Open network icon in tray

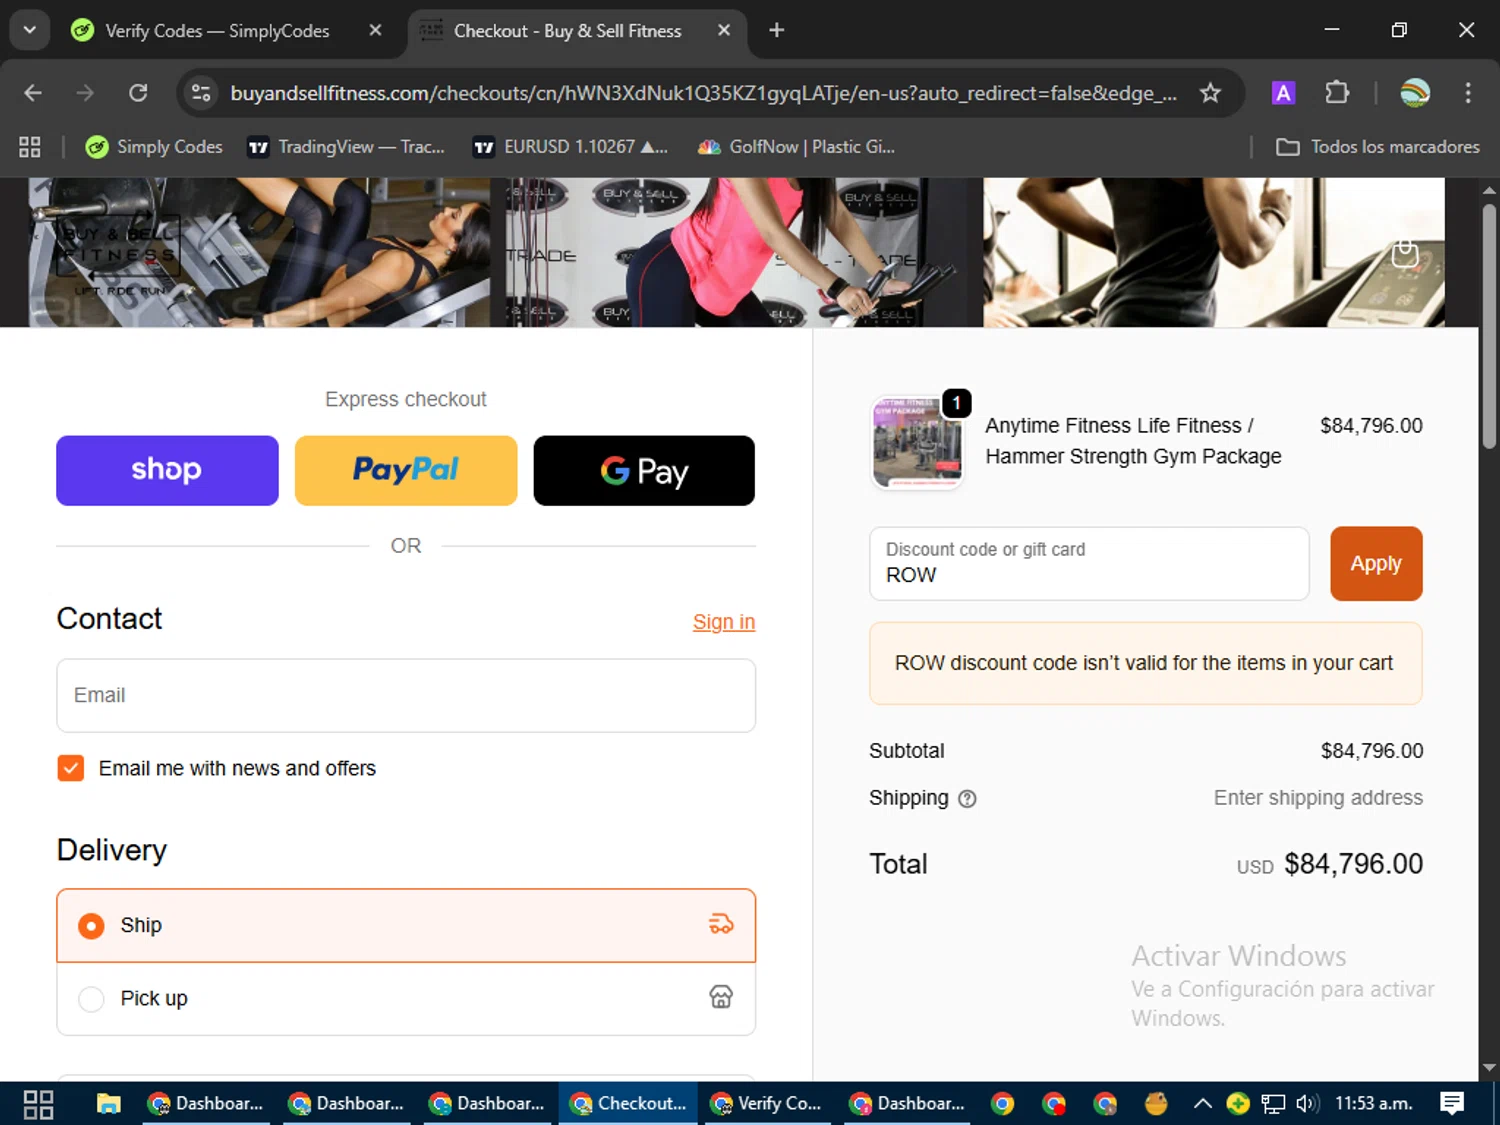(x=1273, y=1104)
